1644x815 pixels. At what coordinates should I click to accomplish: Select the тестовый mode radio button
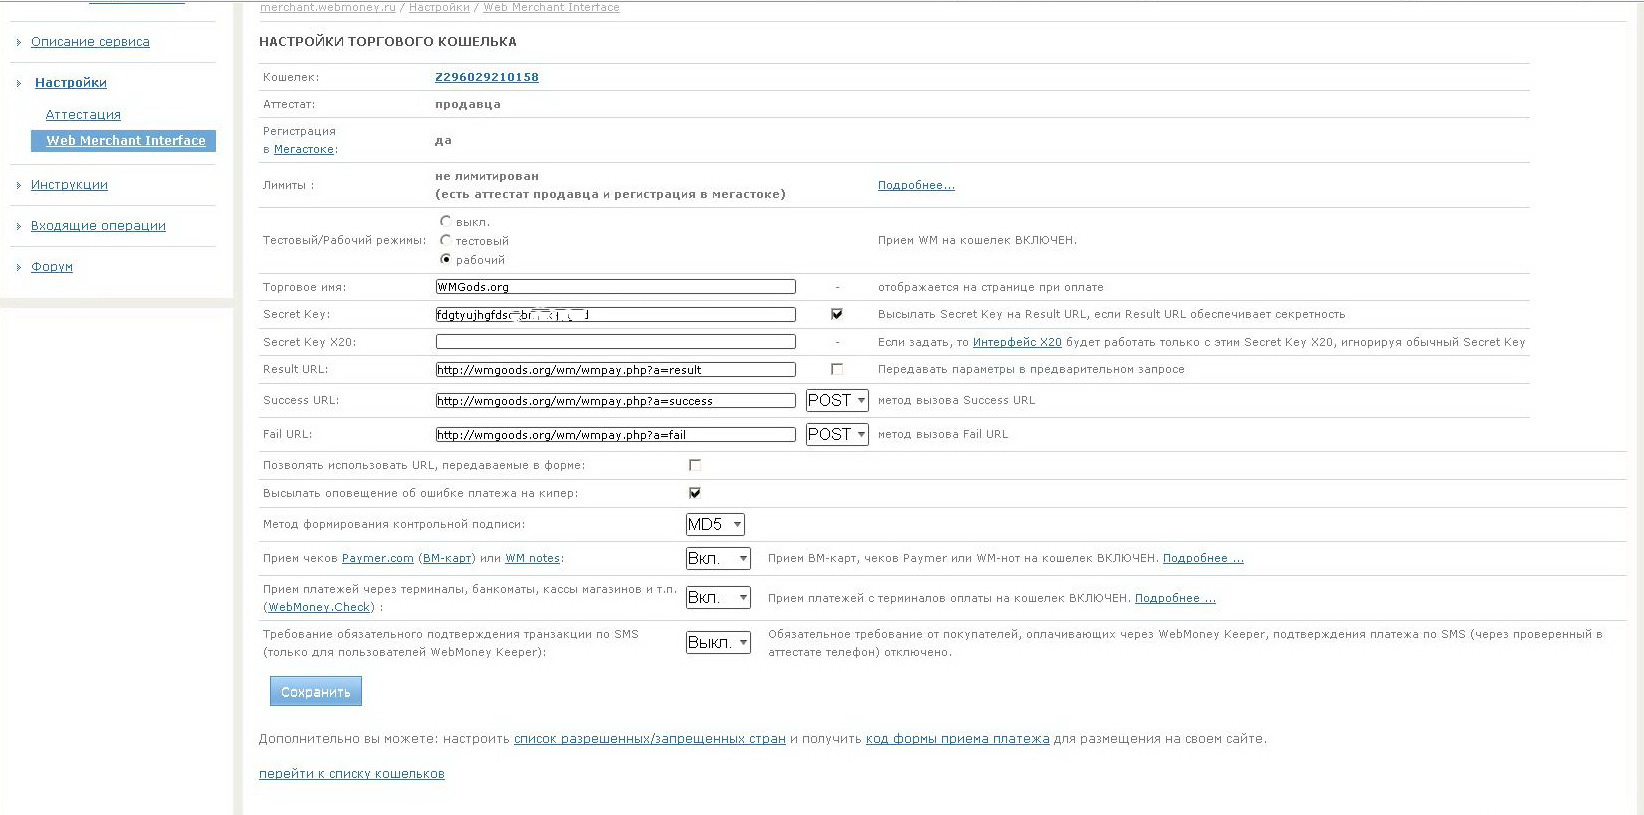click(446, 240)
